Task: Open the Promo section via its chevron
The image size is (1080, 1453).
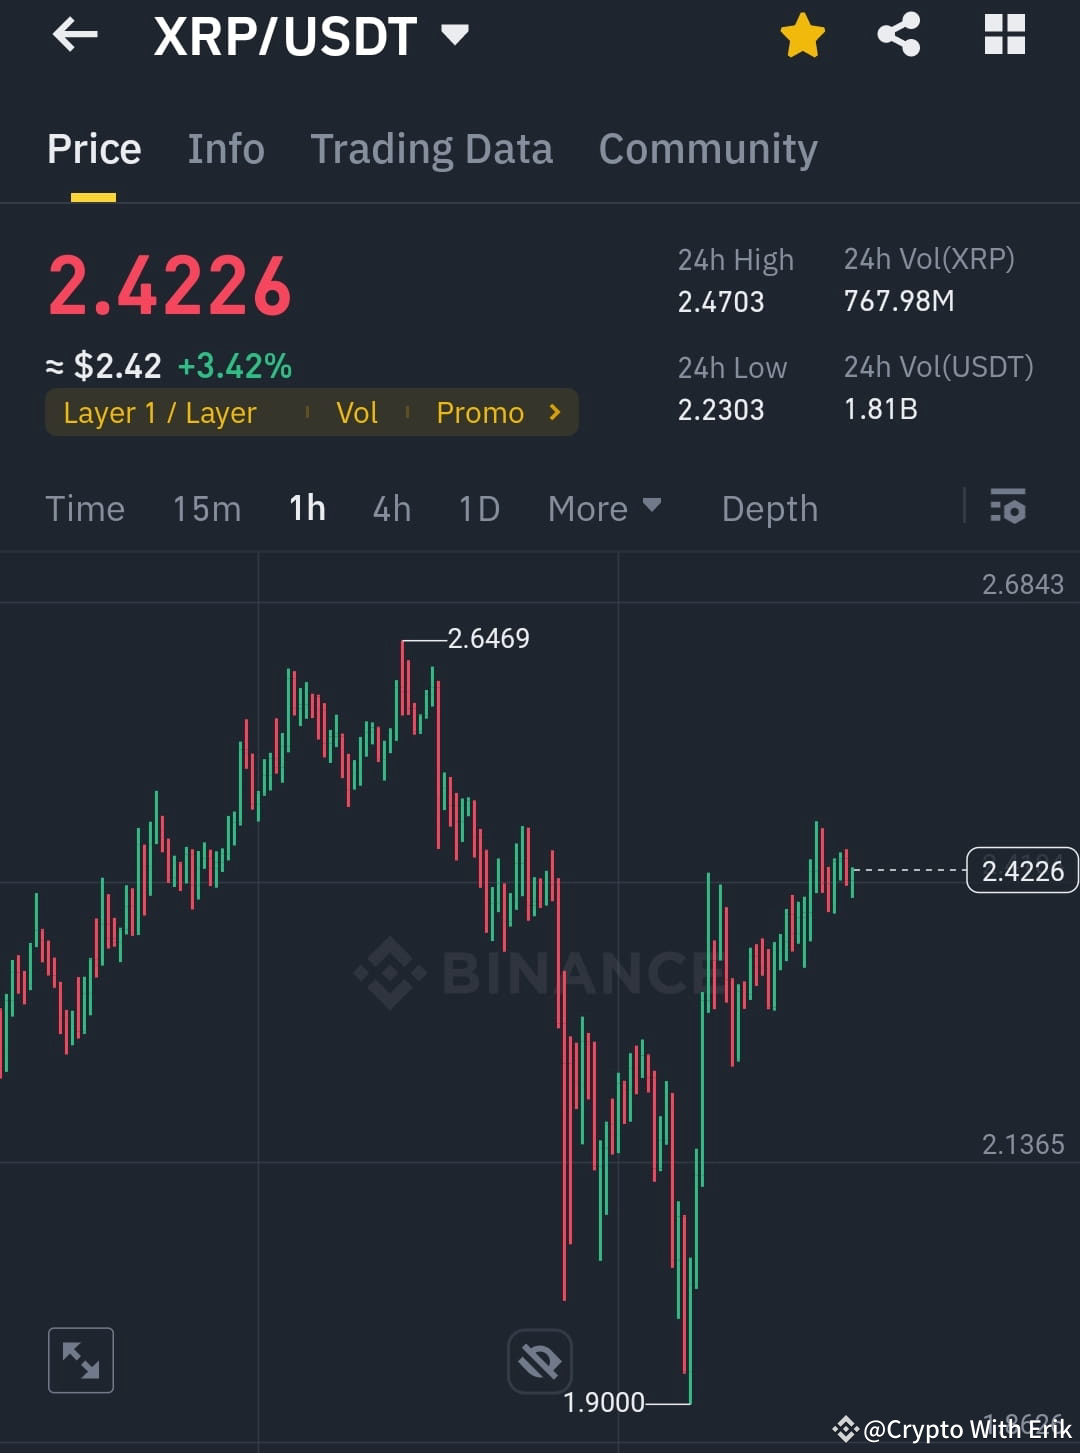Action: (x=555, y=412)
